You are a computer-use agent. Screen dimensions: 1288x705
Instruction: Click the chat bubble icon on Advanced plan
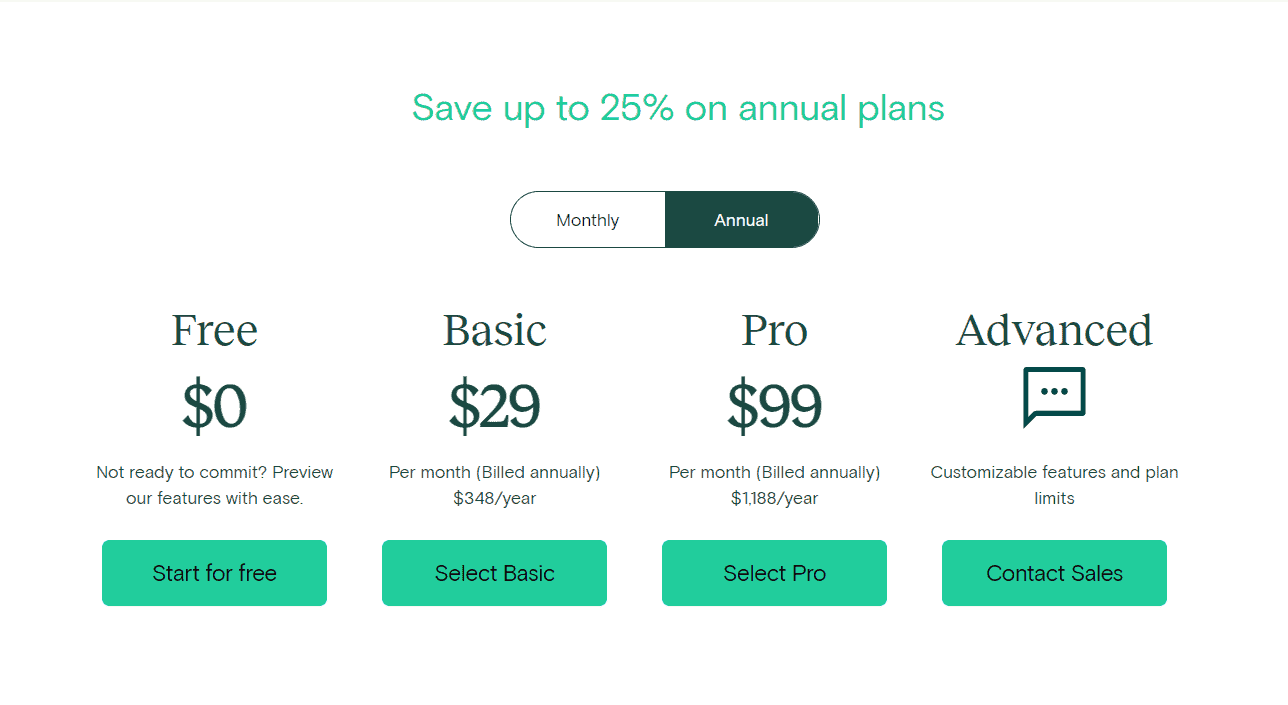tap(1054, 397)
